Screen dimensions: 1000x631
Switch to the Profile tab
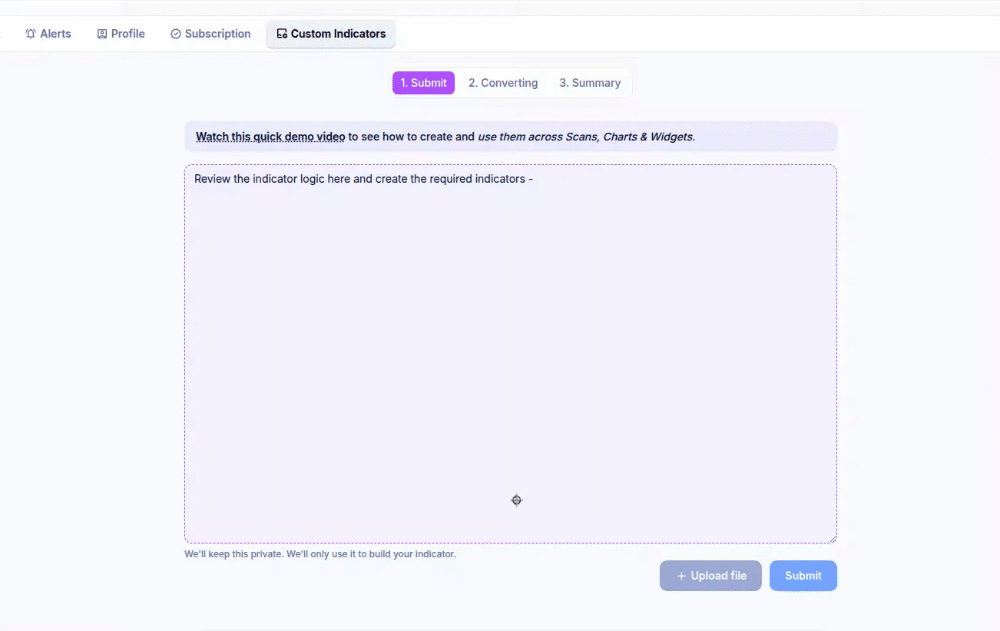(127, 34)
